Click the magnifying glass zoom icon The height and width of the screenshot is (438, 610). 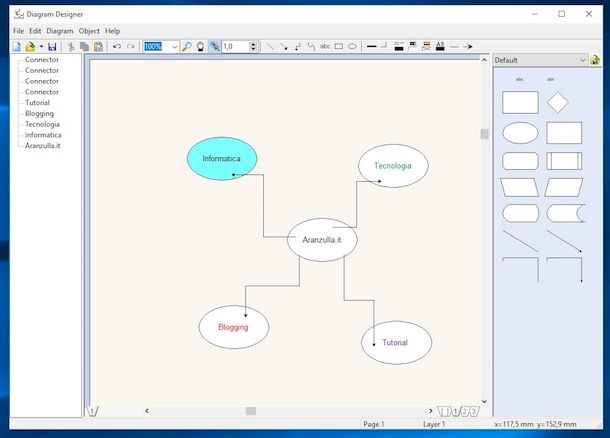click(x=187, y=47)
